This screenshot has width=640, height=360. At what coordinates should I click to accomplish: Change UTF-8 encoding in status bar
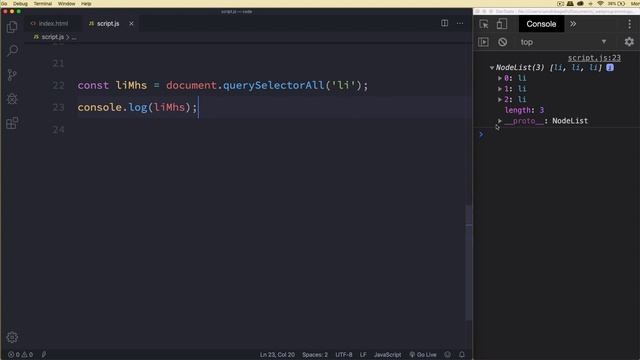click(x=344, y=355)
